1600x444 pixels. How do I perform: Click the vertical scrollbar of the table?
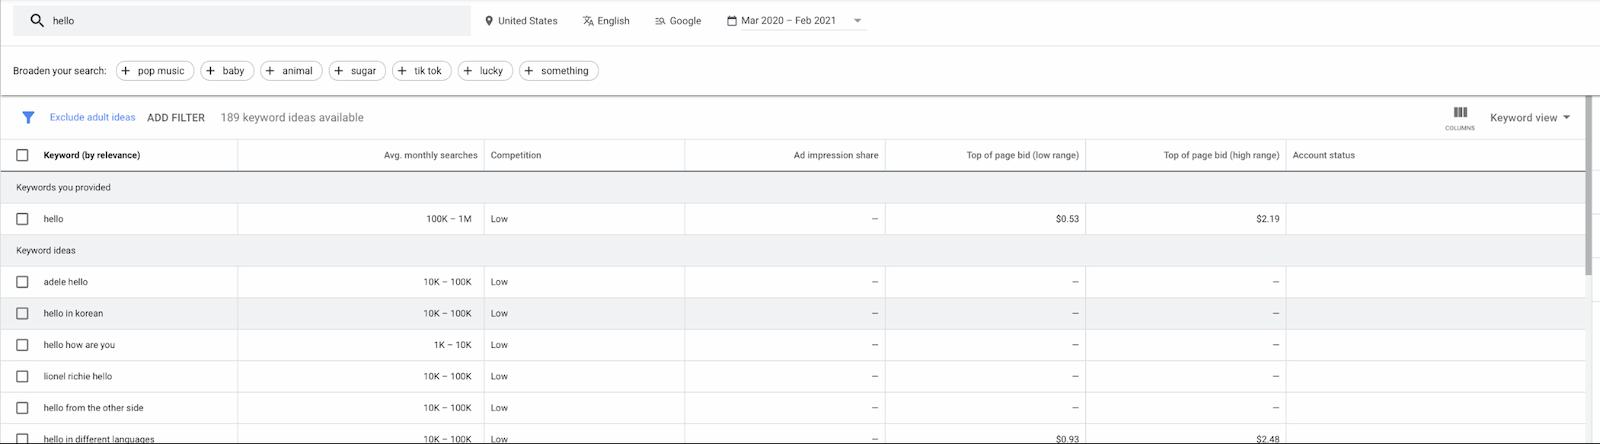1590,187
